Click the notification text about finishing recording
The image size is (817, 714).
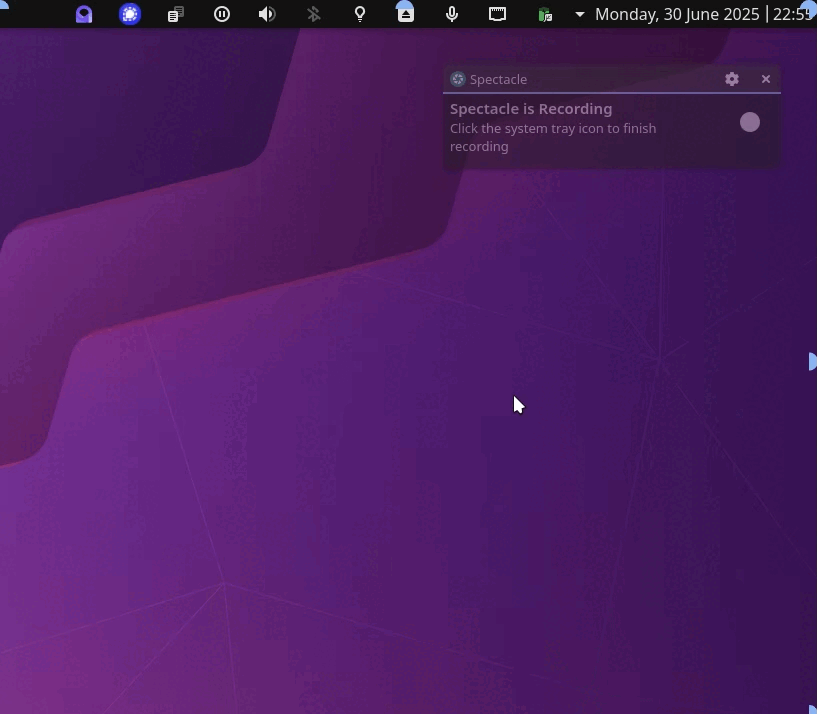pos(552,137)
